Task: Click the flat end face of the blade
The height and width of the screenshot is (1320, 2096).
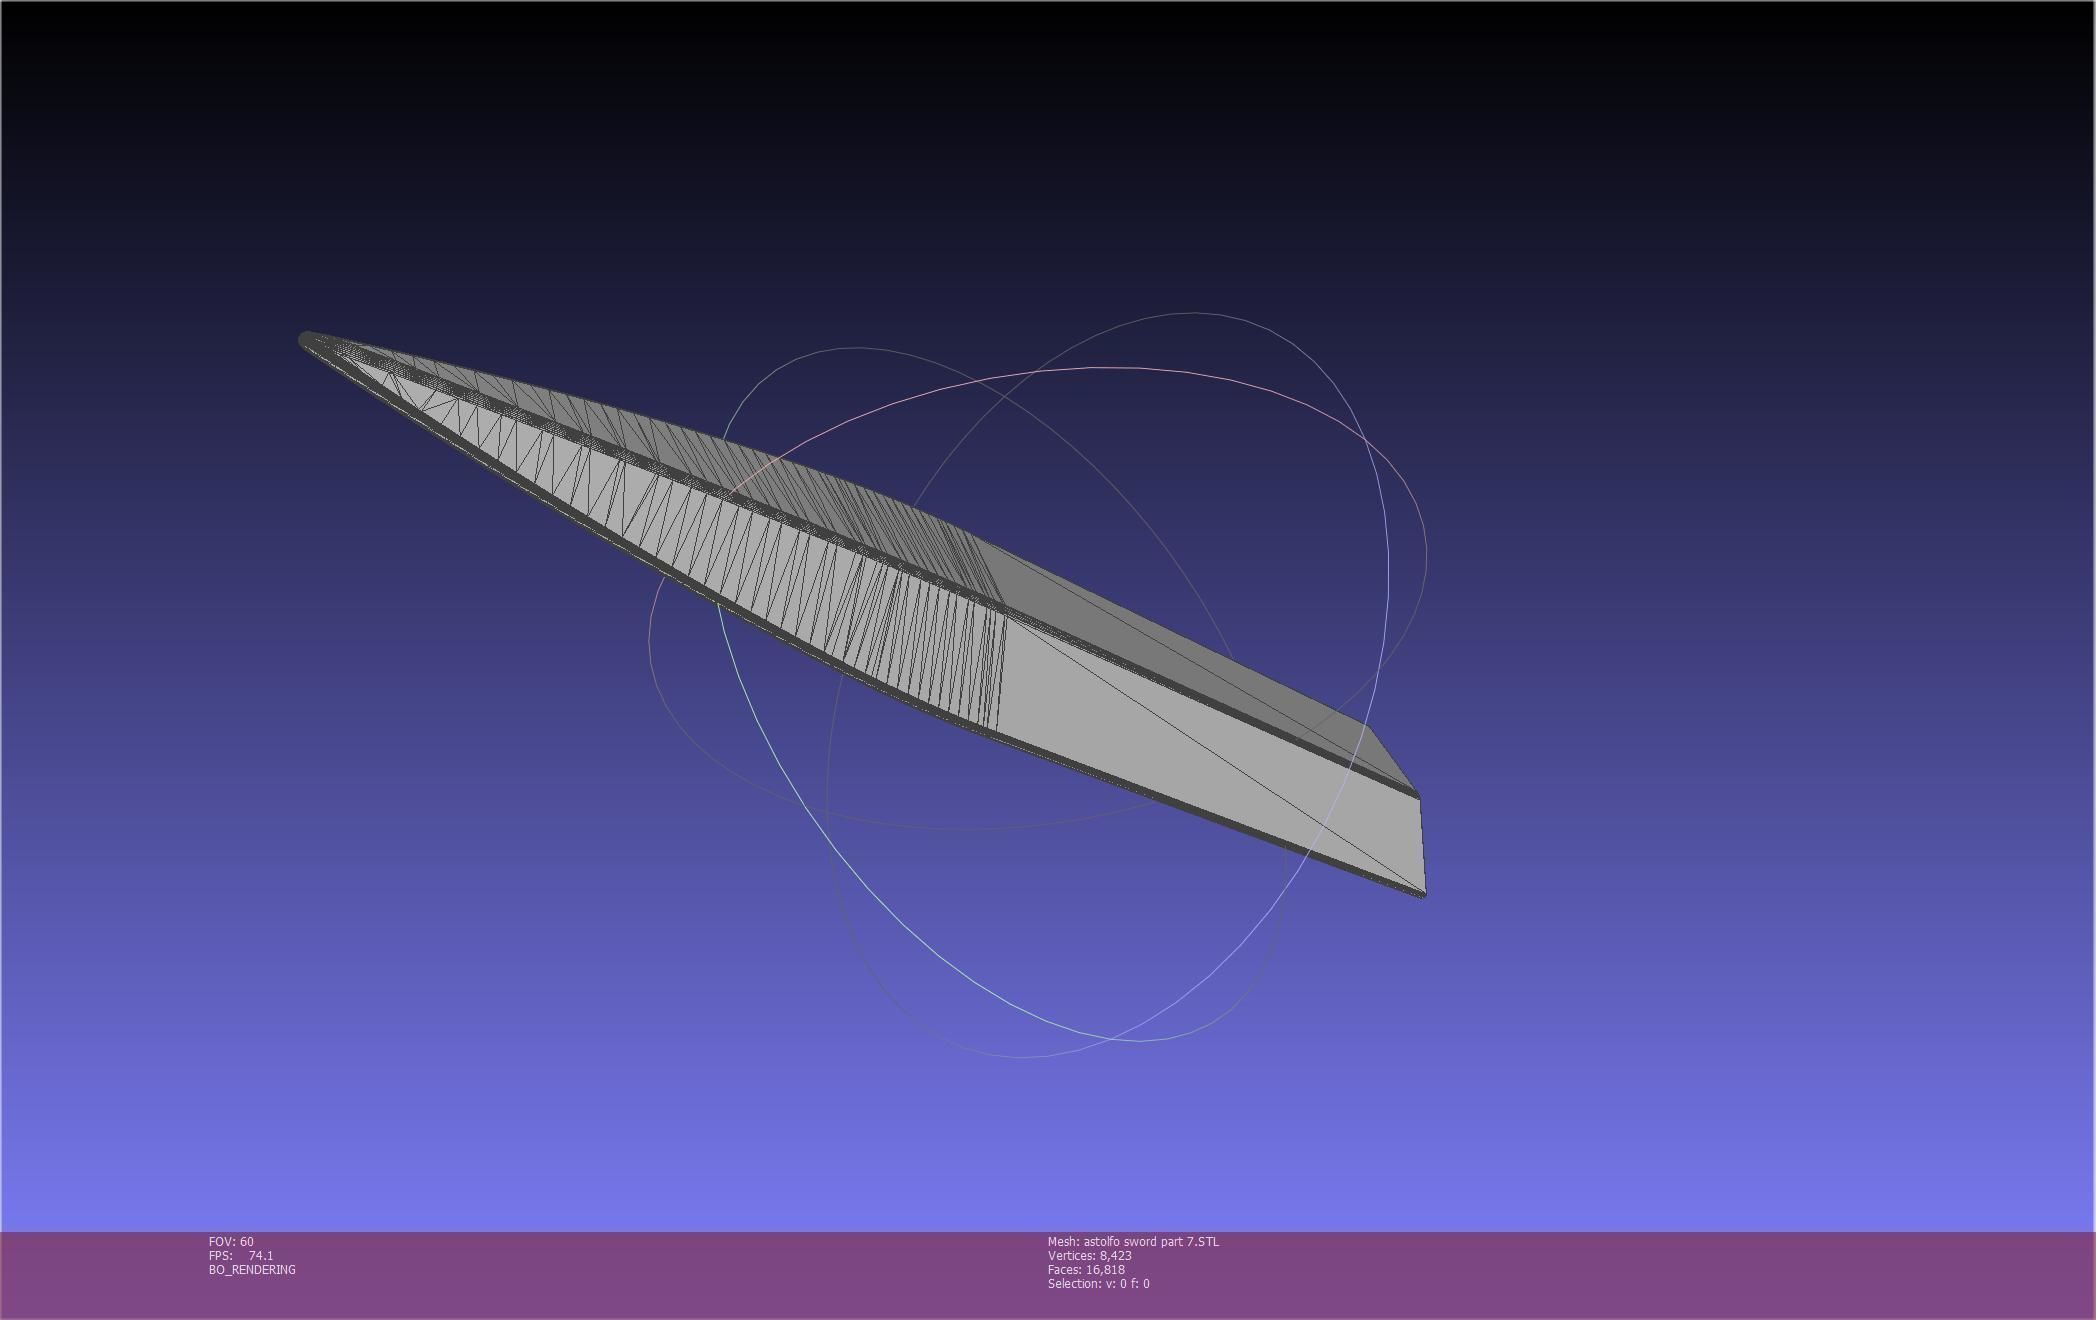Action: [1421, 843]
